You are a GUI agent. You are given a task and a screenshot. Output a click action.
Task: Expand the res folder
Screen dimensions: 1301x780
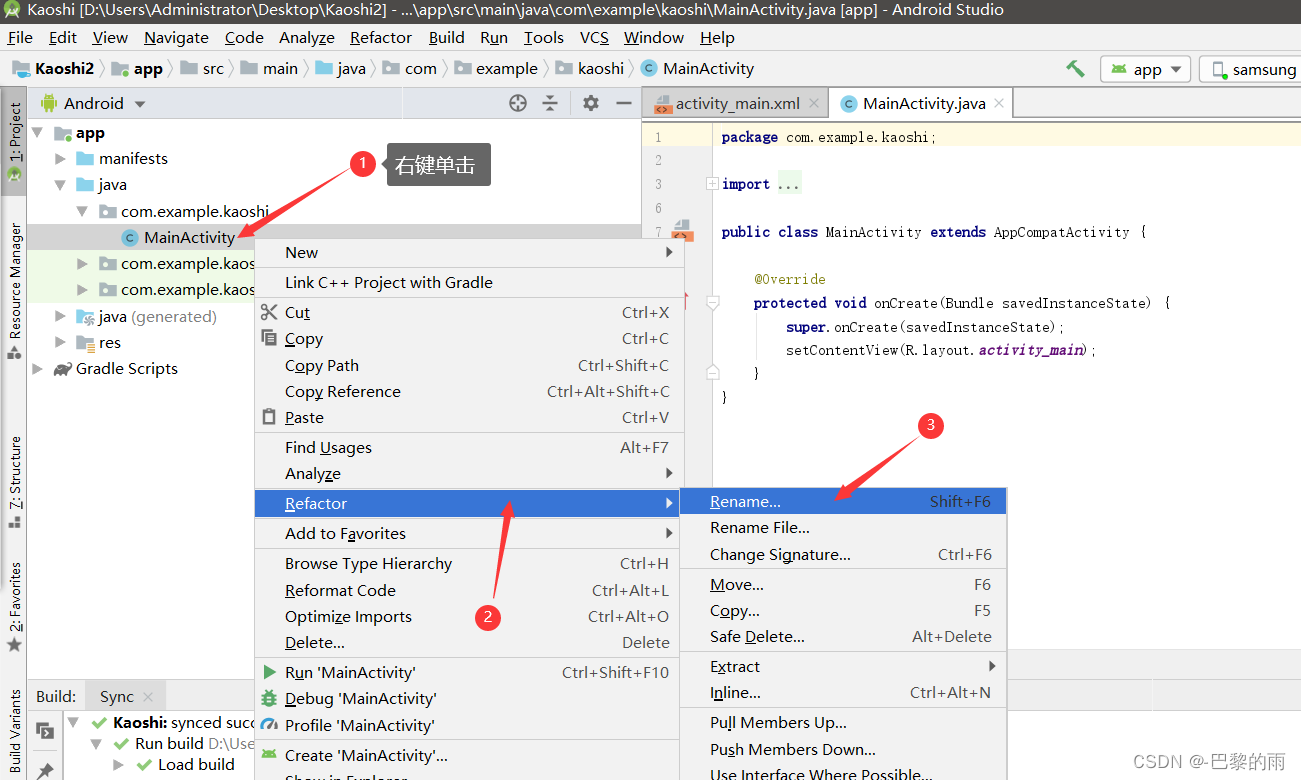pos(60,342)
